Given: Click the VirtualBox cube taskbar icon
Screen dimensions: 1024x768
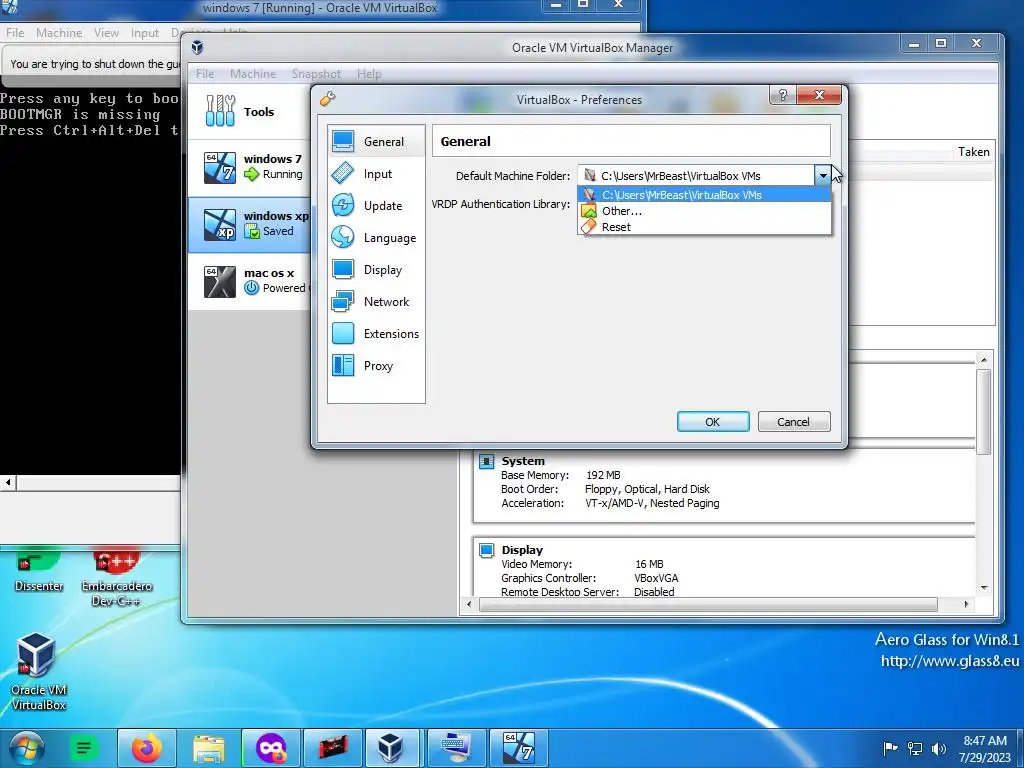Looking at the screenshot, I should pos(391,748).
